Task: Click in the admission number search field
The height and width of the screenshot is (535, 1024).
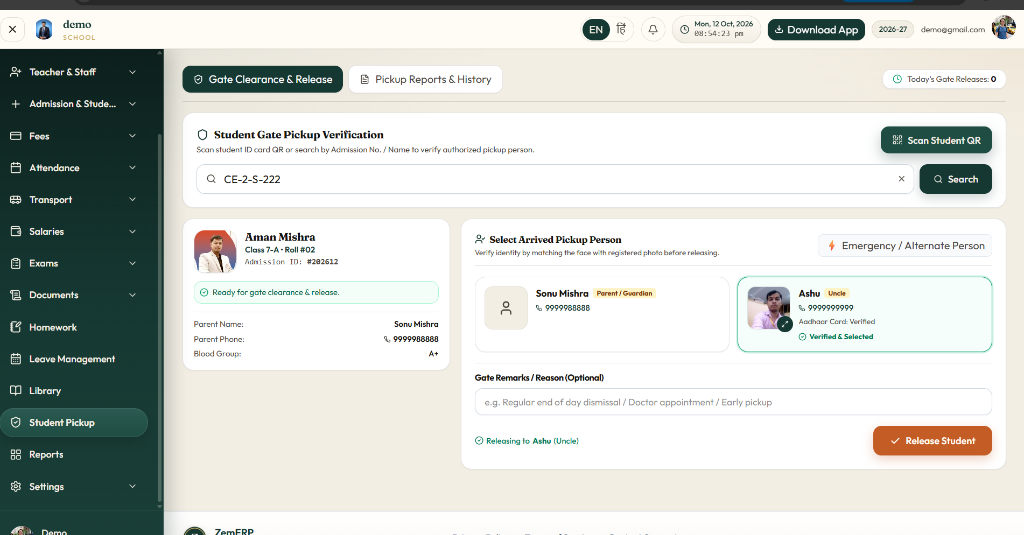Action: [555, 179]
